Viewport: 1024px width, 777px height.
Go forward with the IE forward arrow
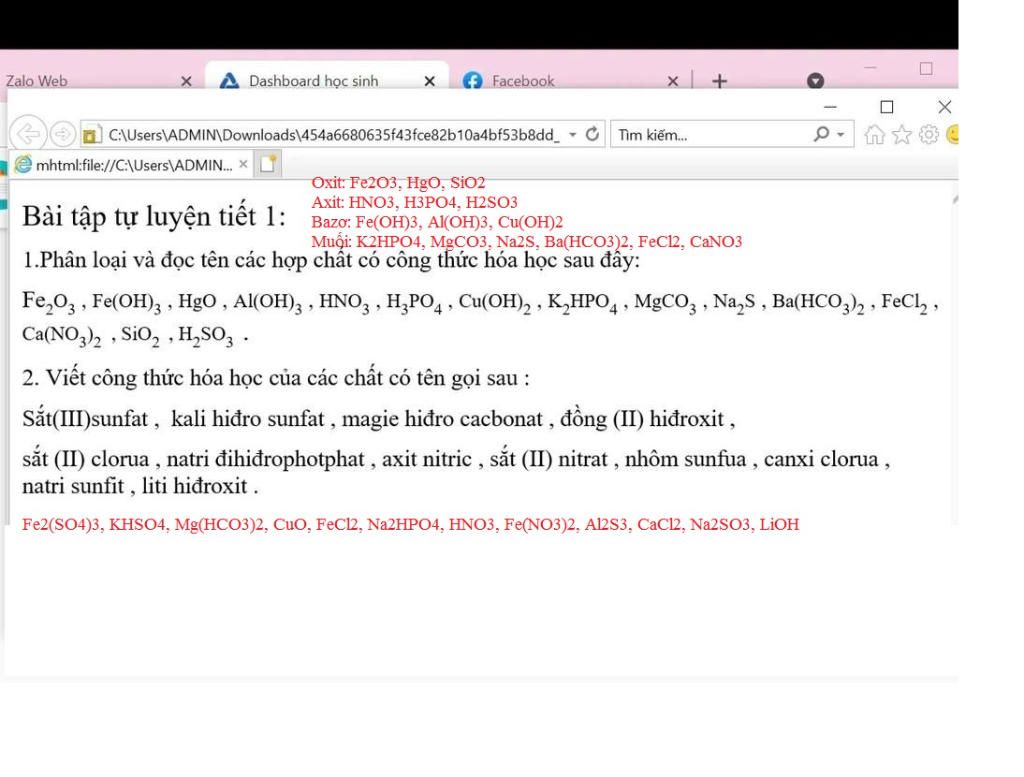[x=62, y=135]
